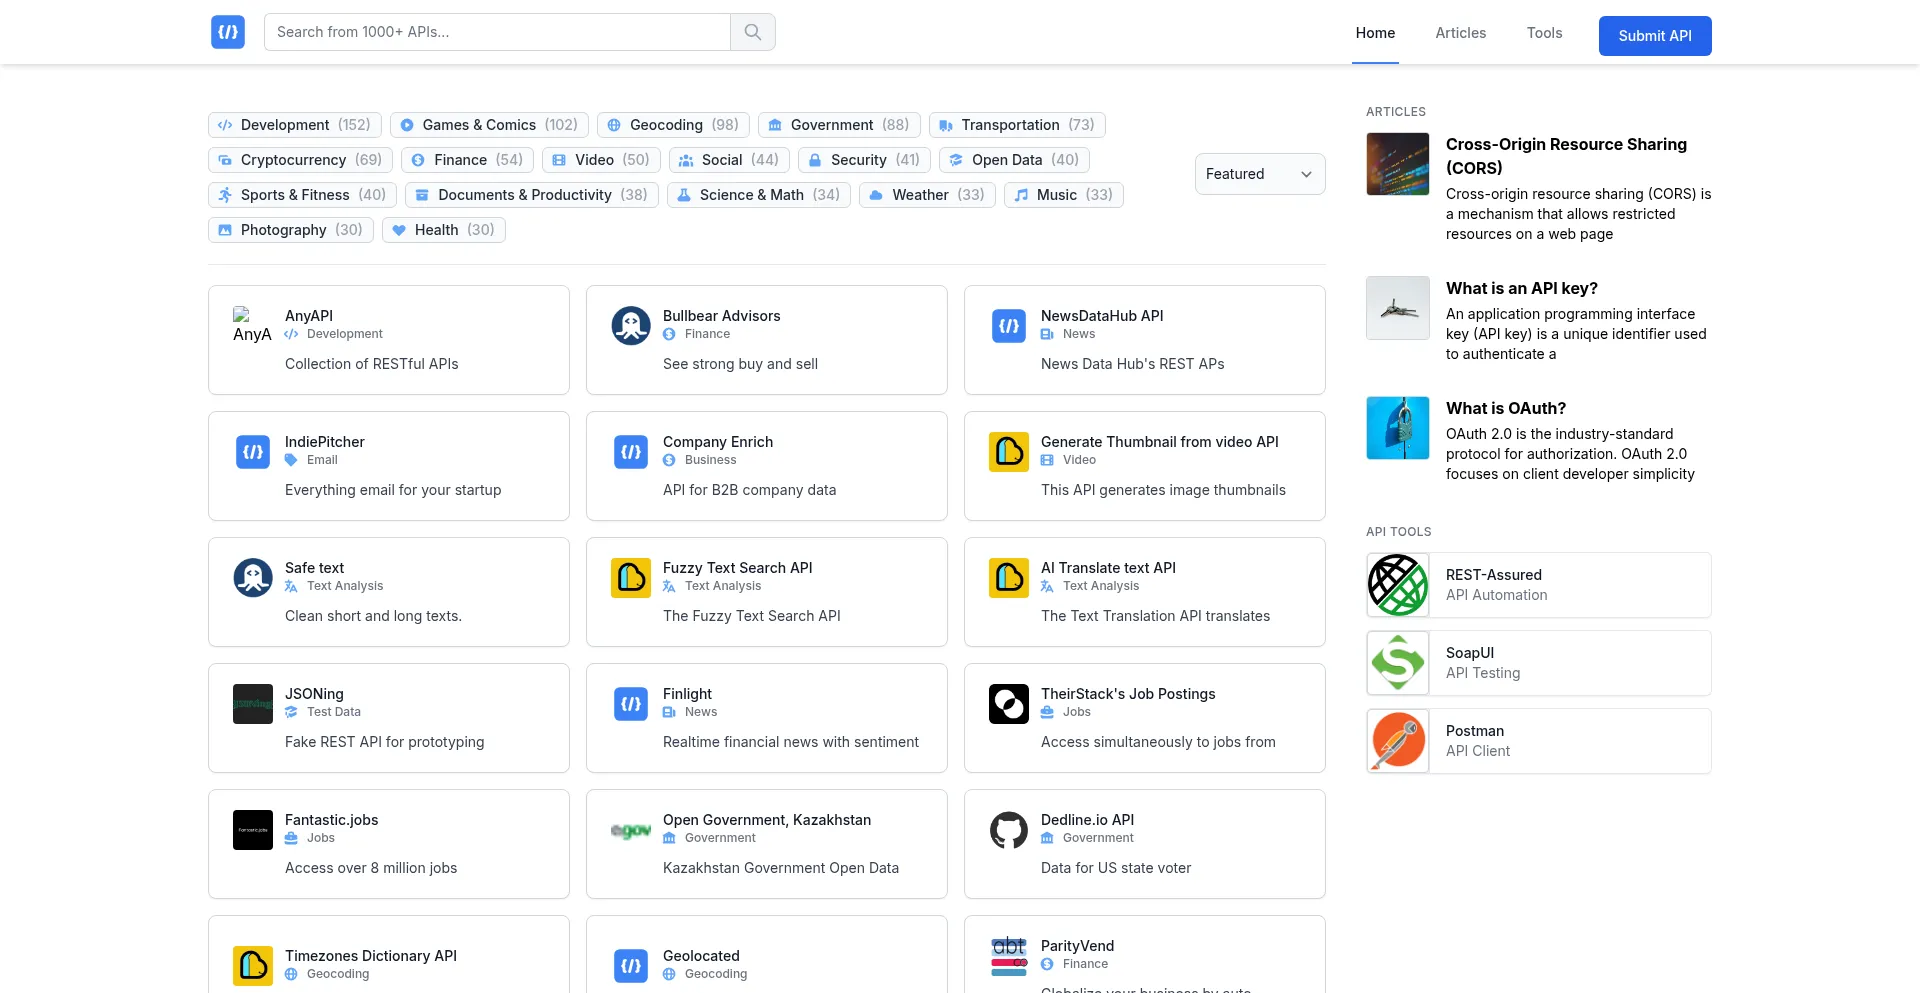Viewport: 1920px width, 993px height.
Task: Click the Postman orange logo icon
Action: tap(1398, 741)
